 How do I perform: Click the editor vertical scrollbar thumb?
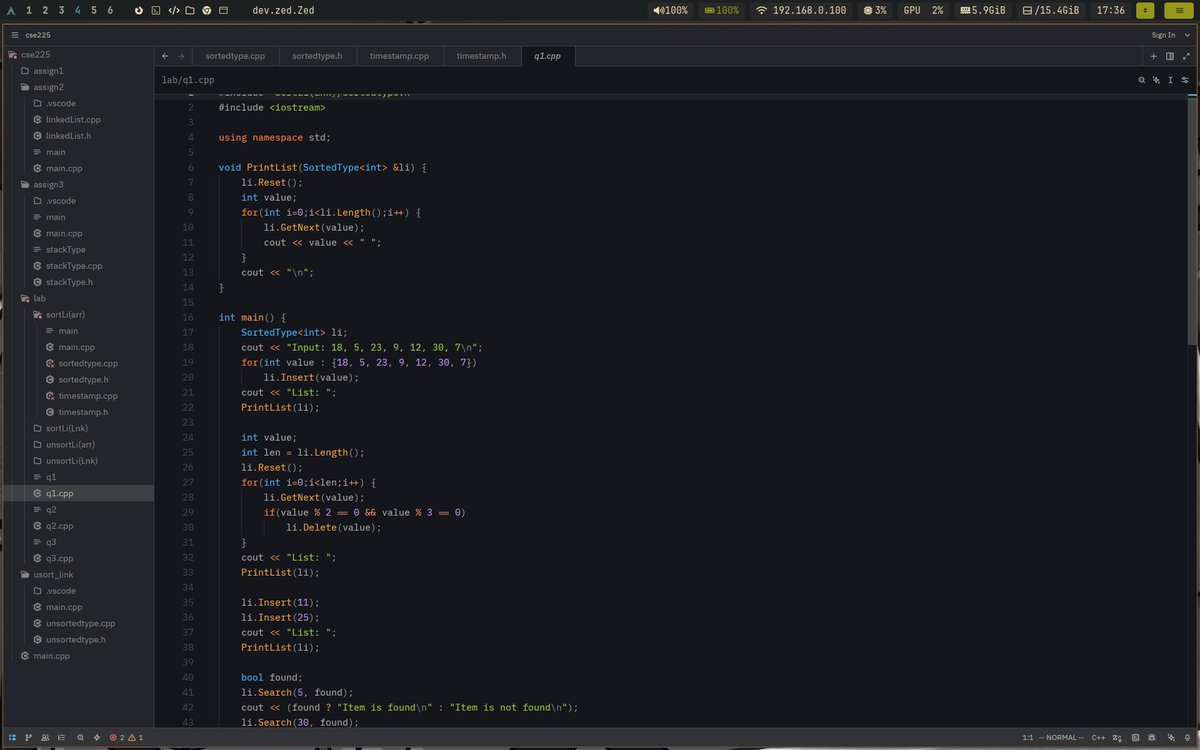(1191, 220)
